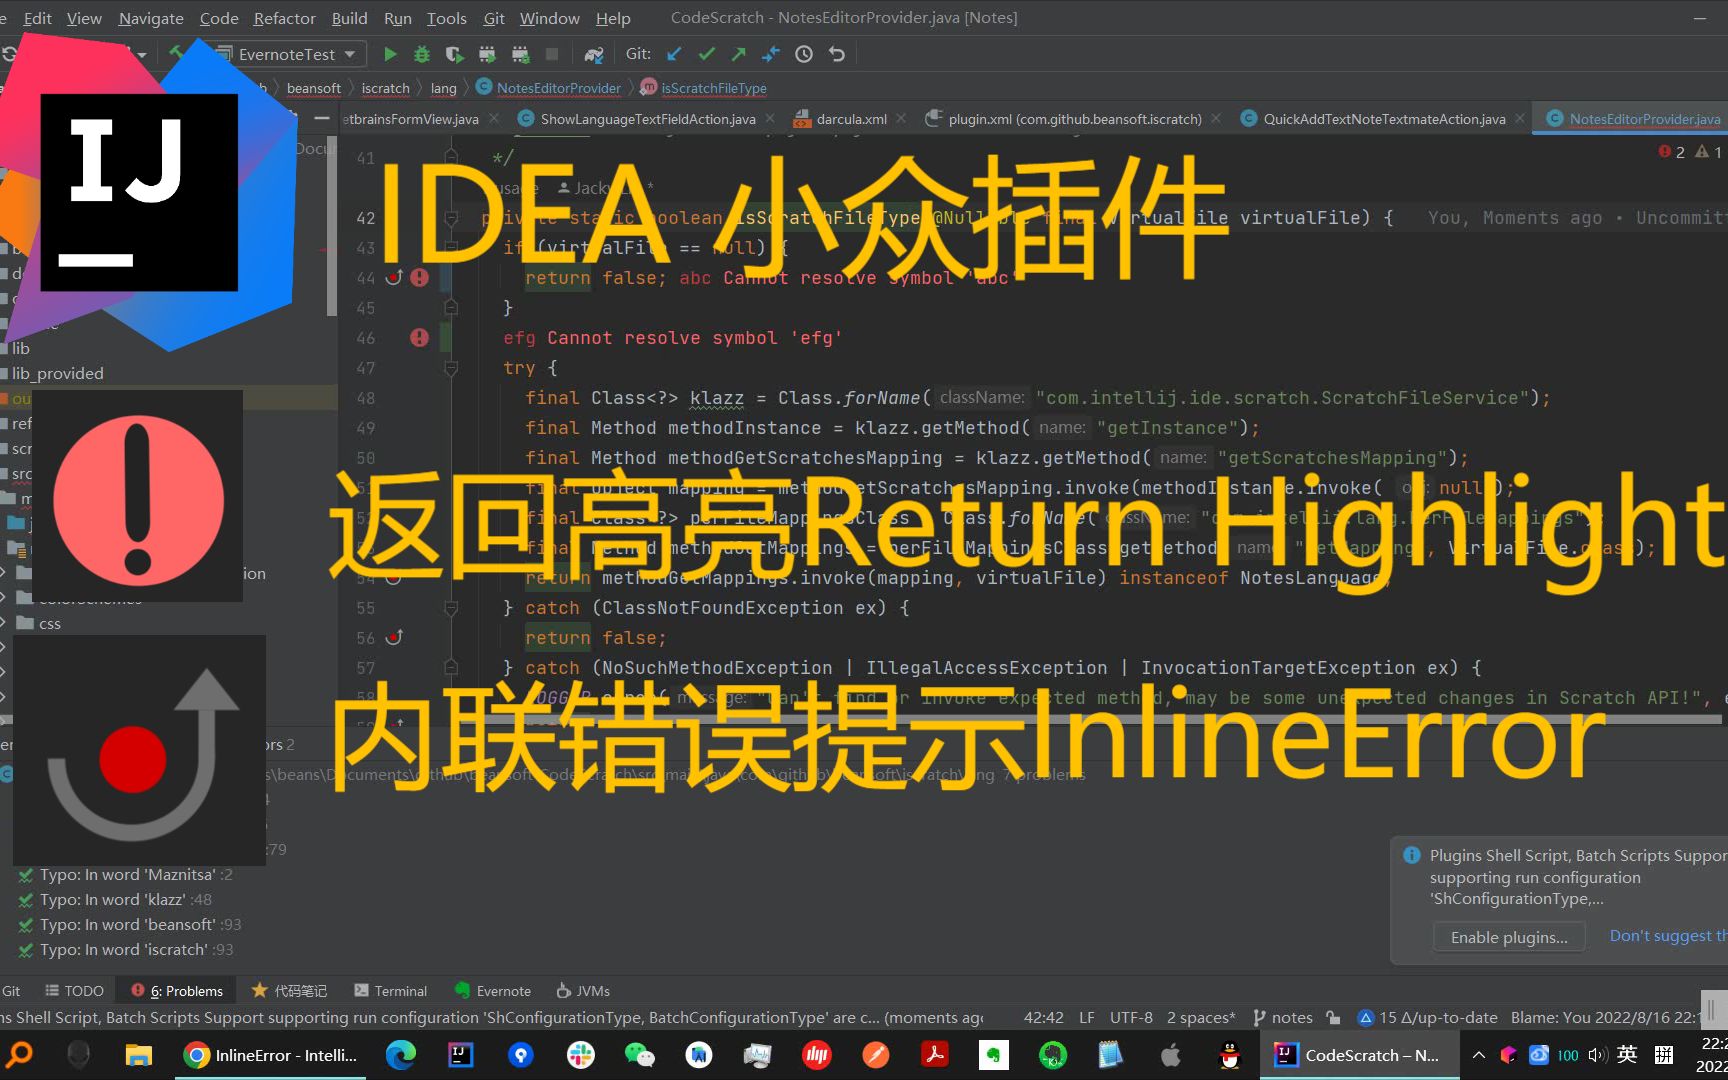Push commits with green up-right arrow
Viewport: 1728px width, 1080px height.
(739, 54)
